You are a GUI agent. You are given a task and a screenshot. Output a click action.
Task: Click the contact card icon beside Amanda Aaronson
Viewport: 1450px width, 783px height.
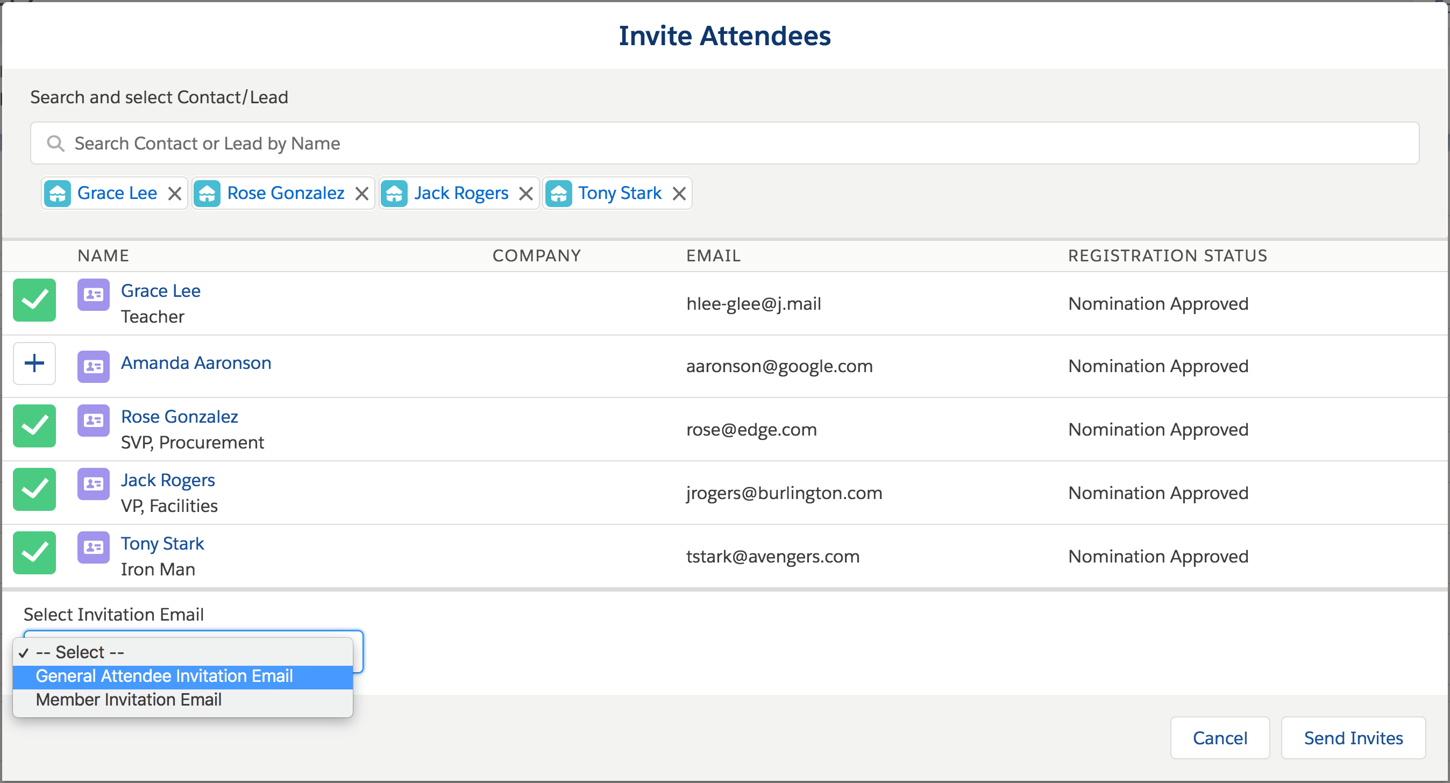pyautogui.click(x=92, y=363)
